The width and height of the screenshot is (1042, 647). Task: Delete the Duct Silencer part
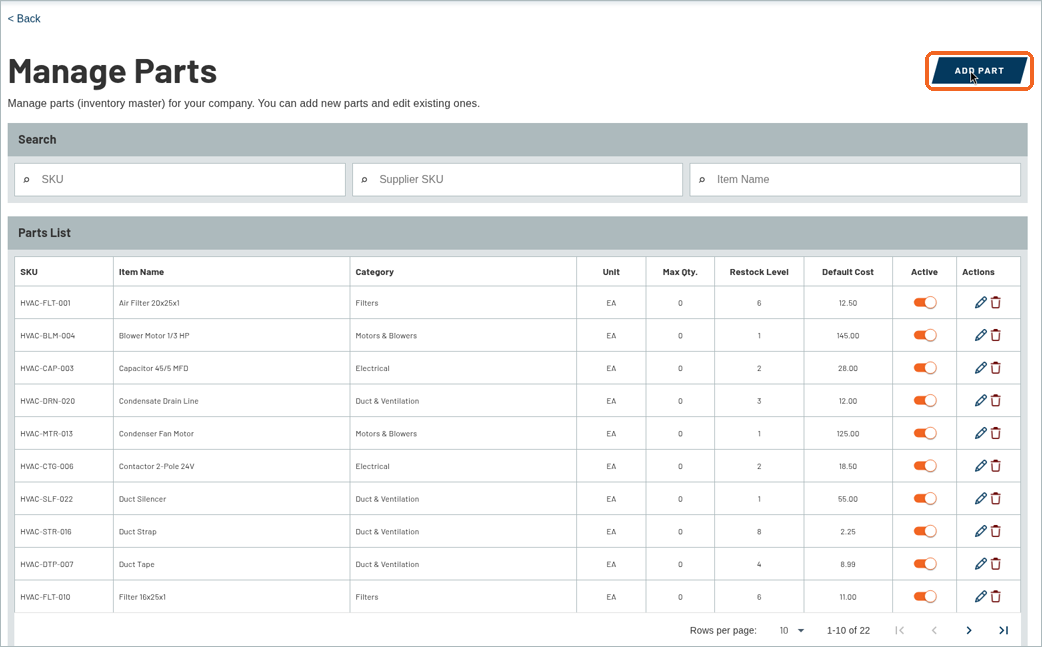995,498
